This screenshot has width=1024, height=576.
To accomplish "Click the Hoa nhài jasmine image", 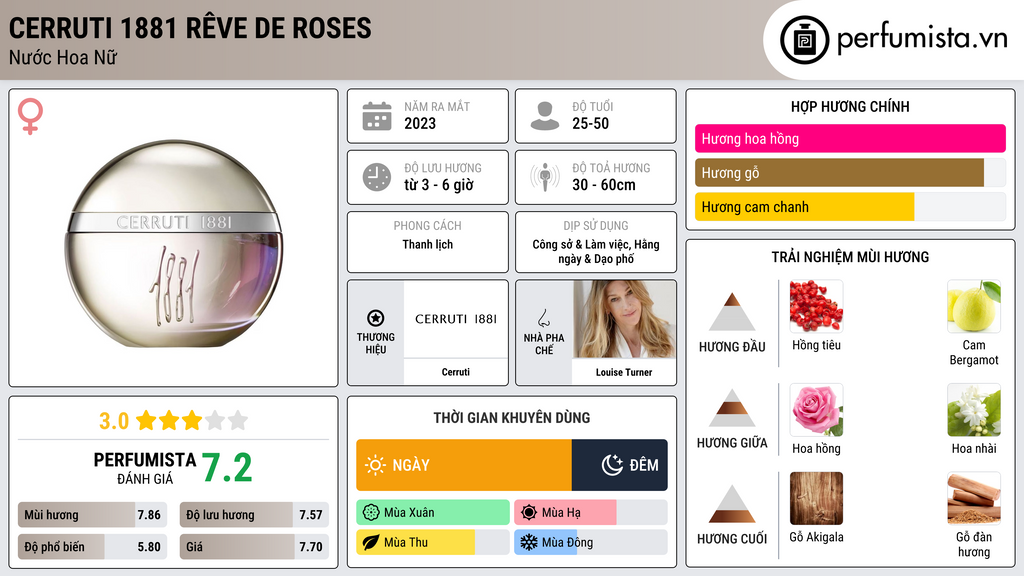I will 974,410.
